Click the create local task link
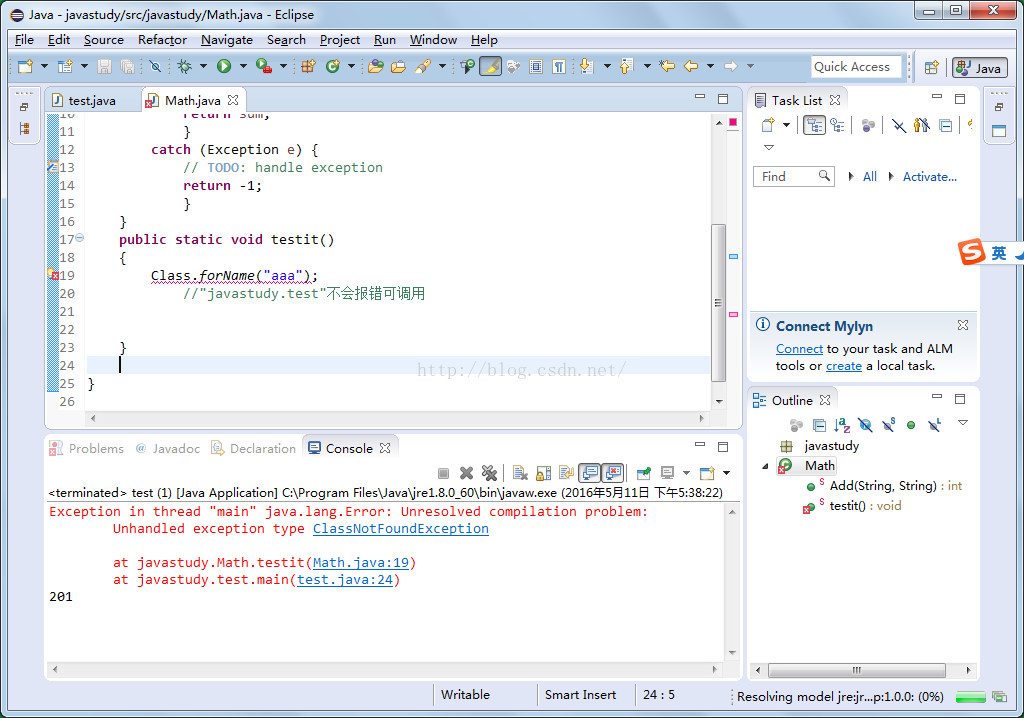This screenshot has width=1024, height=718. 844,366
